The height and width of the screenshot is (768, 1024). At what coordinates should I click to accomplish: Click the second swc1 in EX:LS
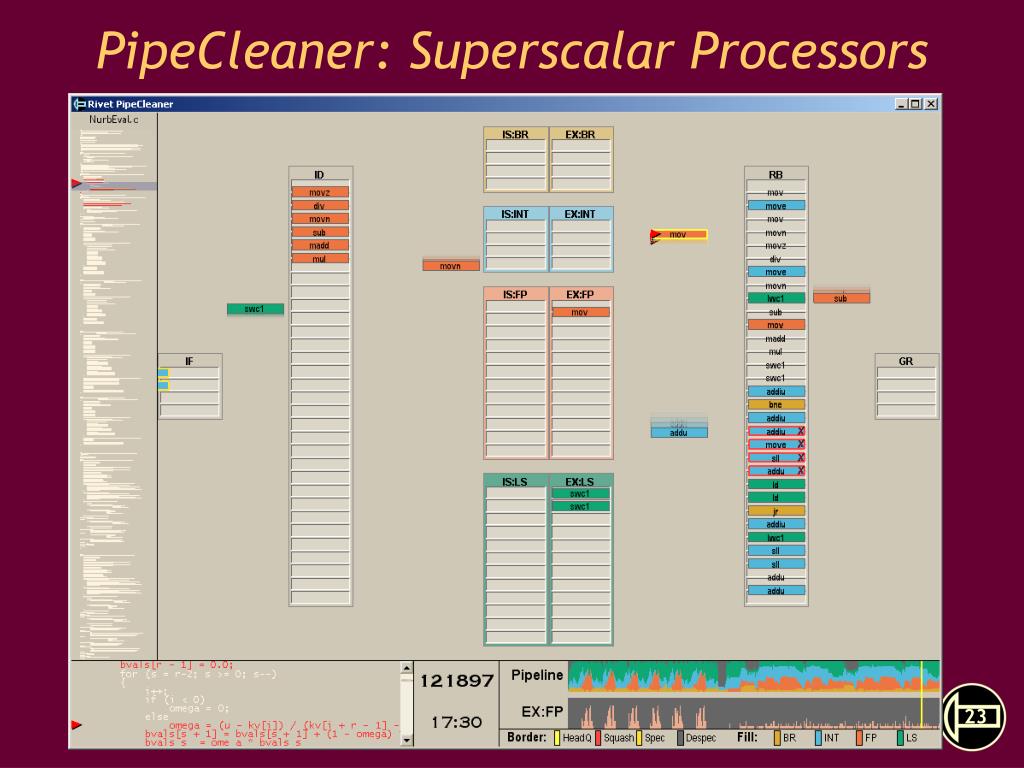(581, 507)
